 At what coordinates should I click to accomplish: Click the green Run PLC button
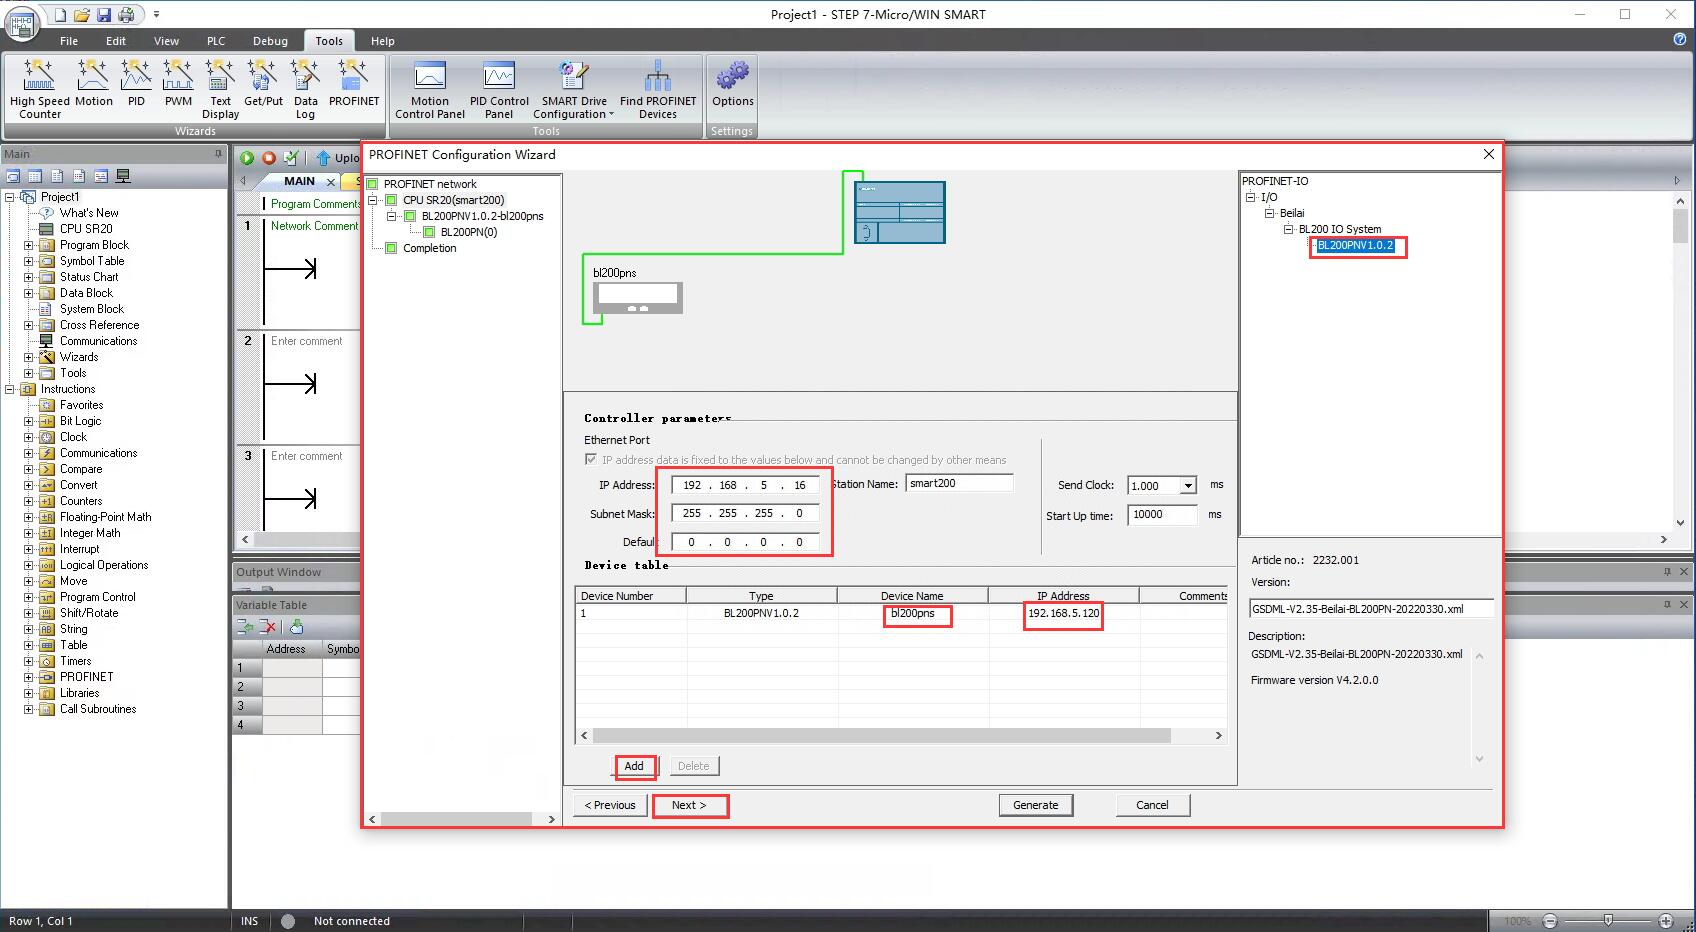click(247, 158)
